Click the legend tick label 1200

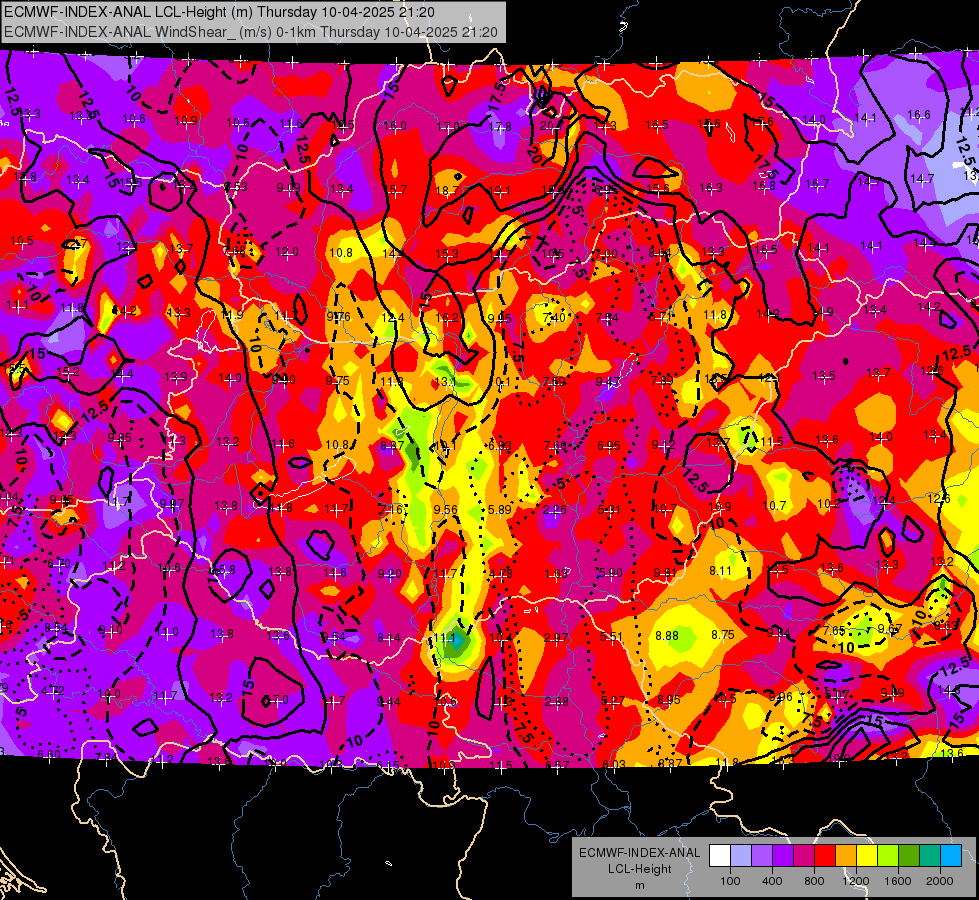855,881
